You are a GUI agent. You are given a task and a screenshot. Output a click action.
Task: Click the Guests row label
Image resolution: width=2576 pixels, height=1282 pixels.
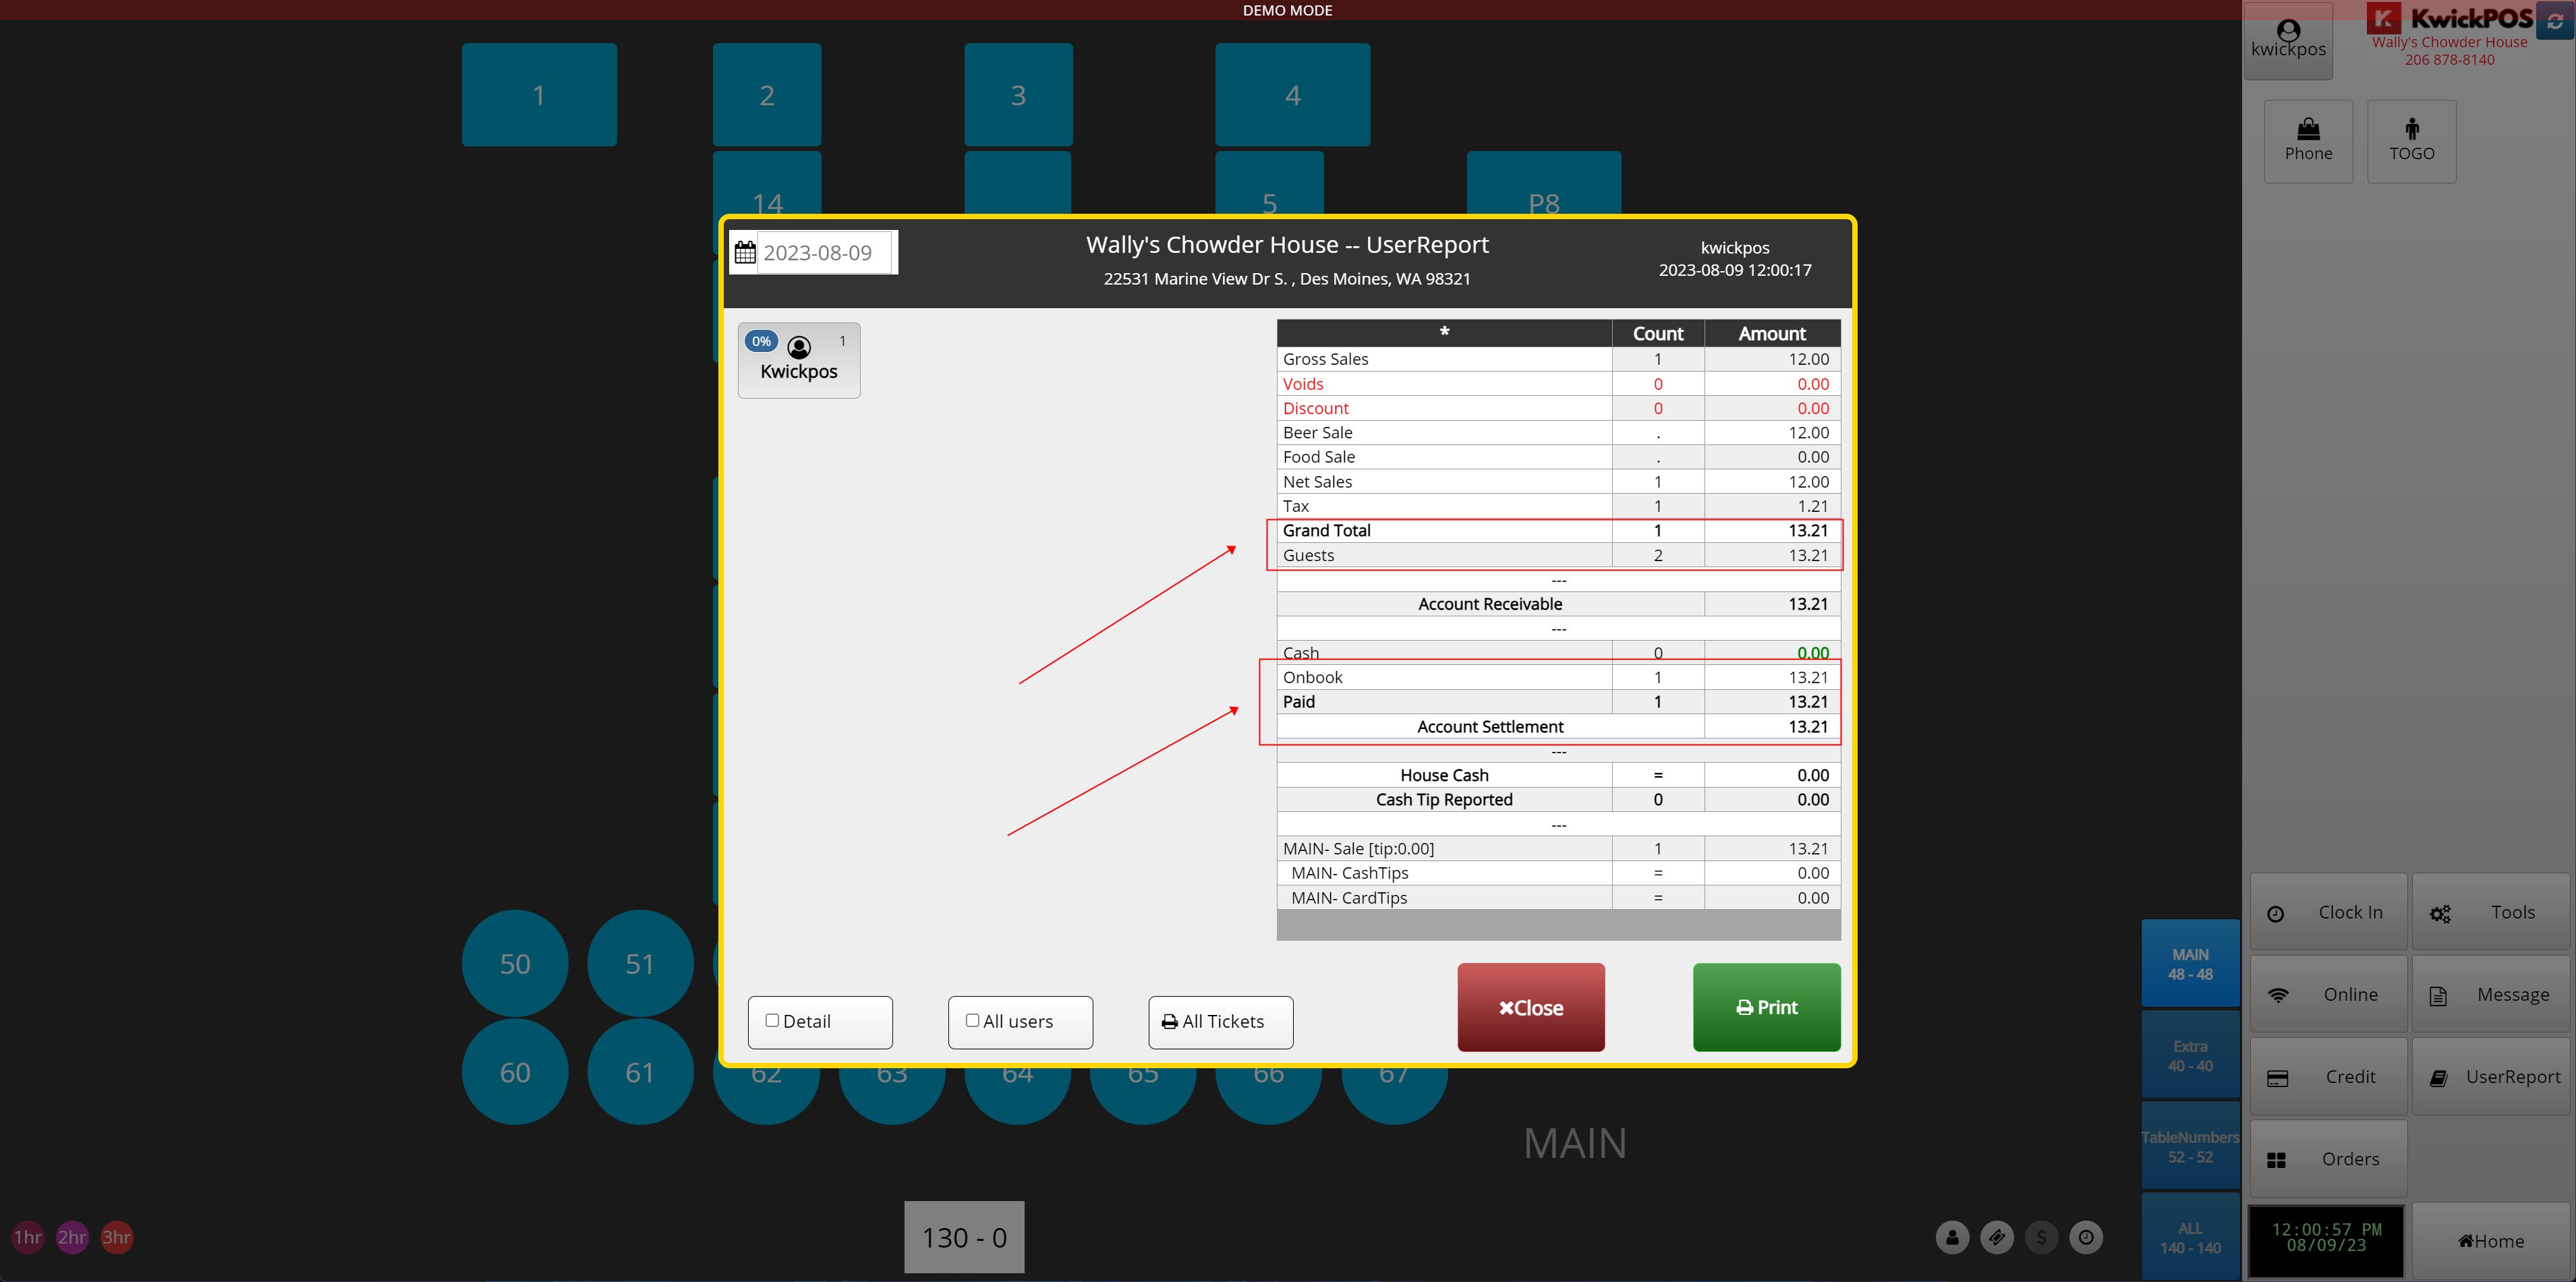click(1308, 555)
